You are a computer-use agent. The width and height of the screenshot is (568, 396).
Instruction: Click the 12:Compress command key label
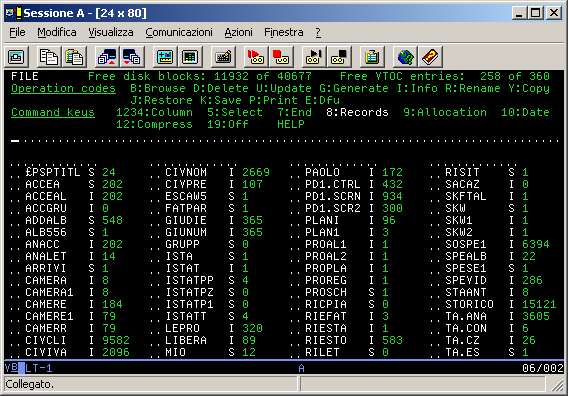pyautogui.click(x=154, y=124)
